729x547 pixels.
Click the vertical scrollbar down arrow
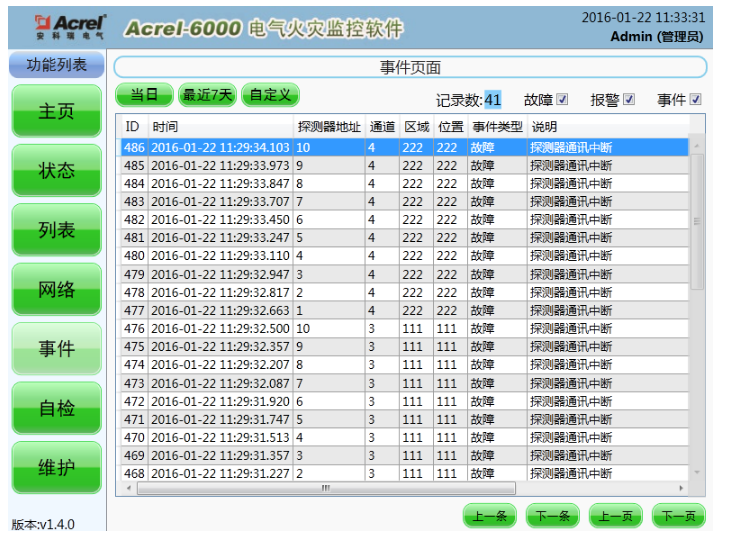[x=696, y=472]
